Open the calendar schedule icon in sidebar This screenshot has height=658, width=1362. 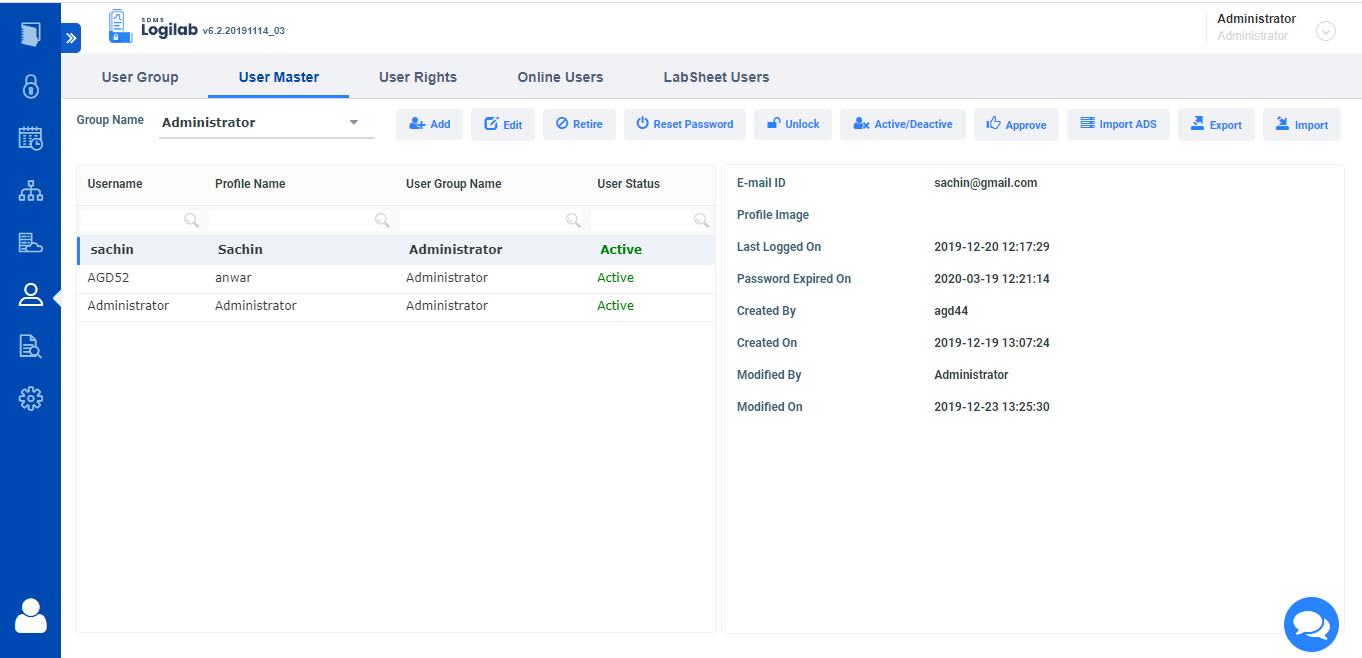(x=30, y=138)
